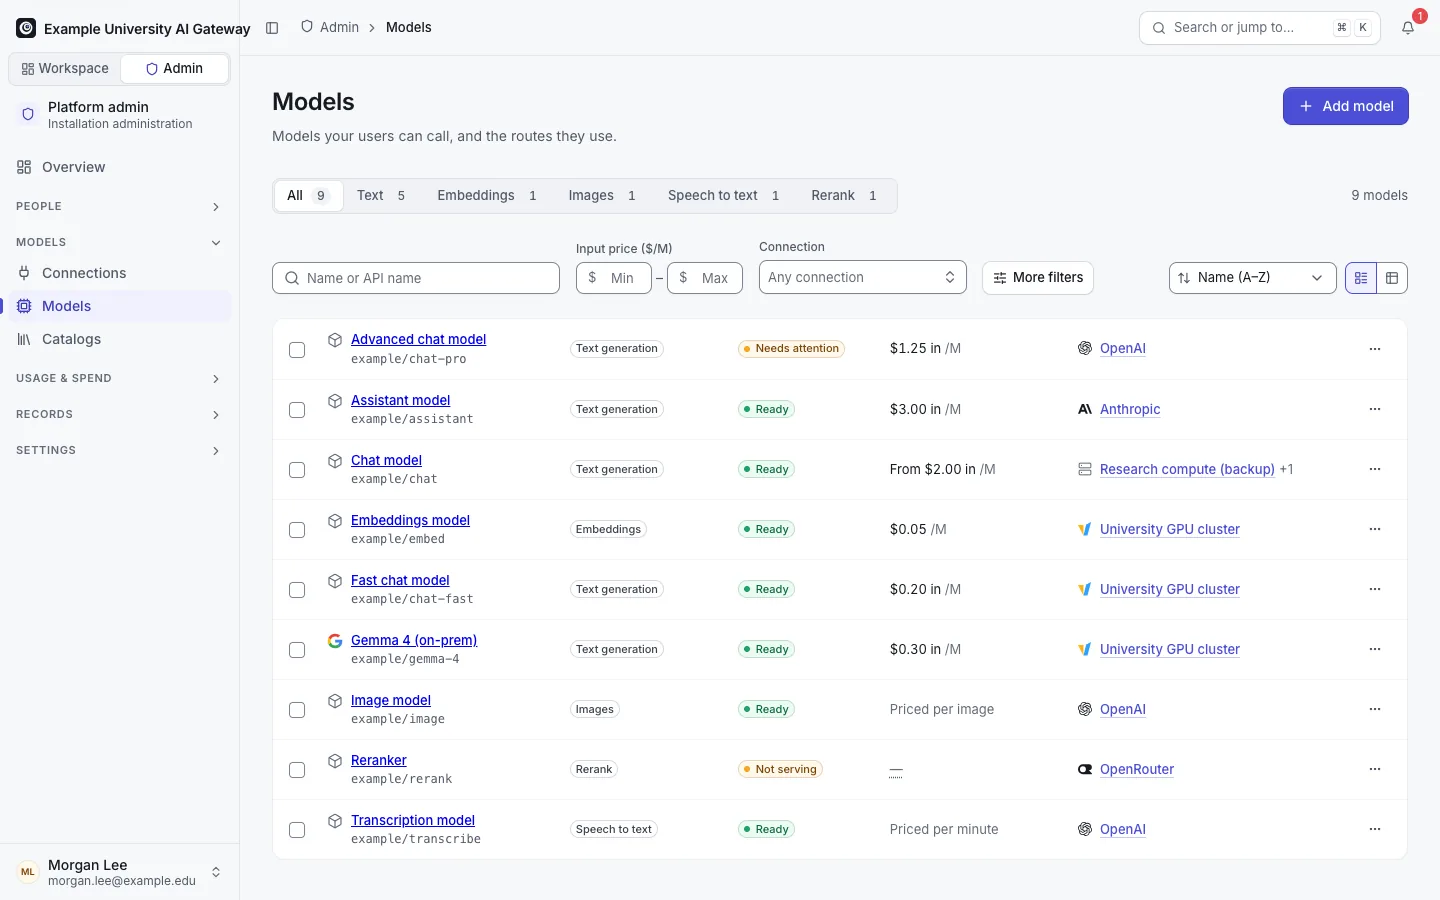
Task: Switch to list view layout icon
Action: [1361, 278]
